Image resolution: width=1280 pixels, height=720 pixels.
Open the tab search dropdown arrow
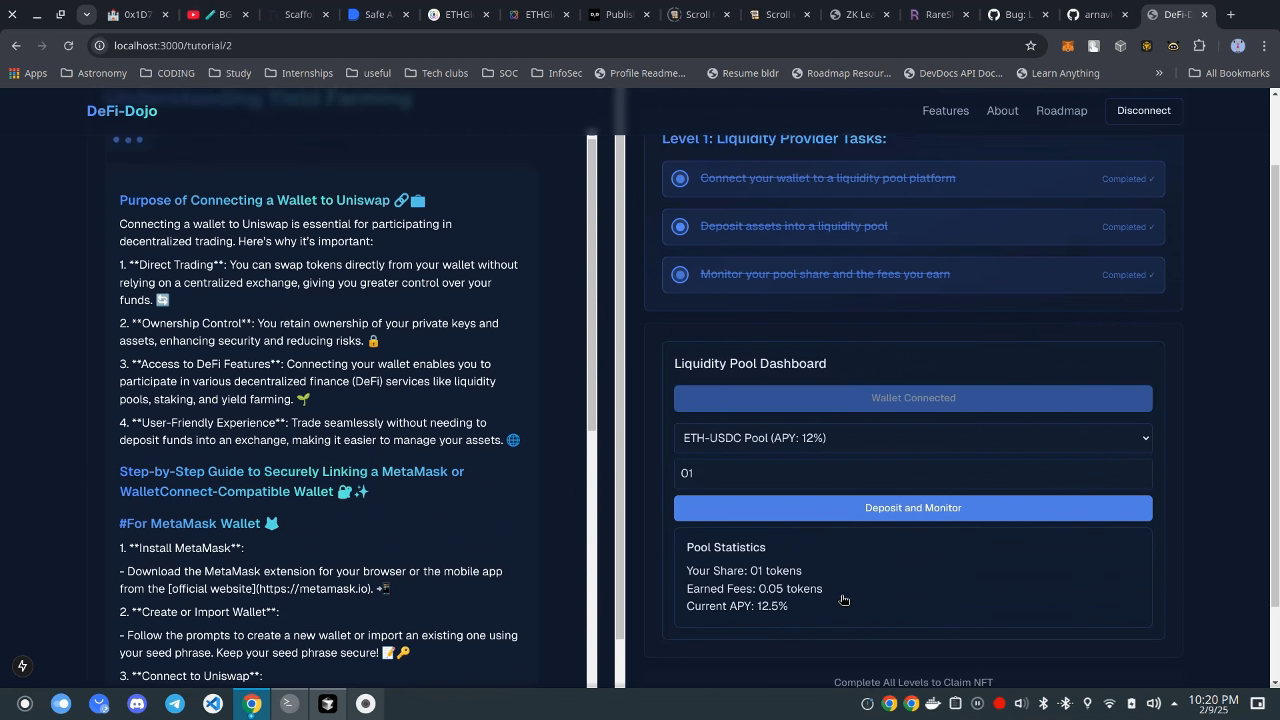point(87,15)
